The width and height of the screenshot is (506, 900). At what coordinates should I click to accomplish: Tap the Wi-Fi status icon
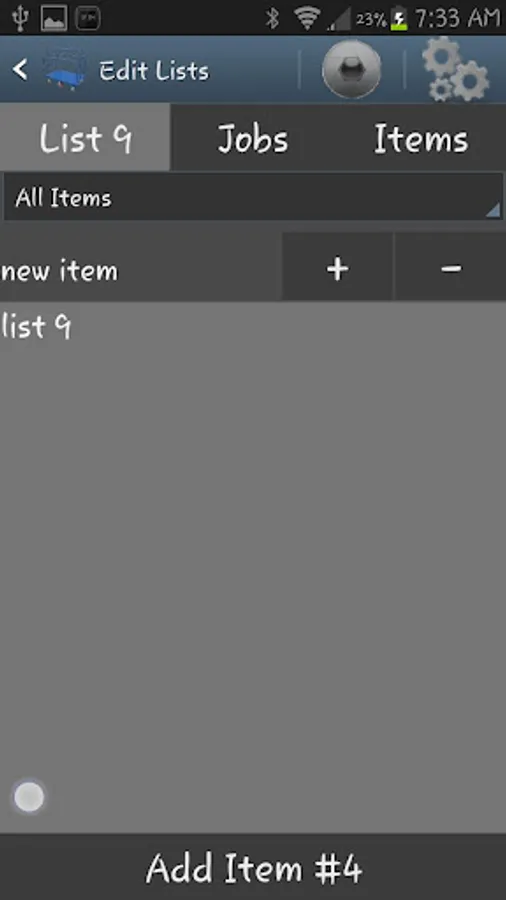[308, 19]
